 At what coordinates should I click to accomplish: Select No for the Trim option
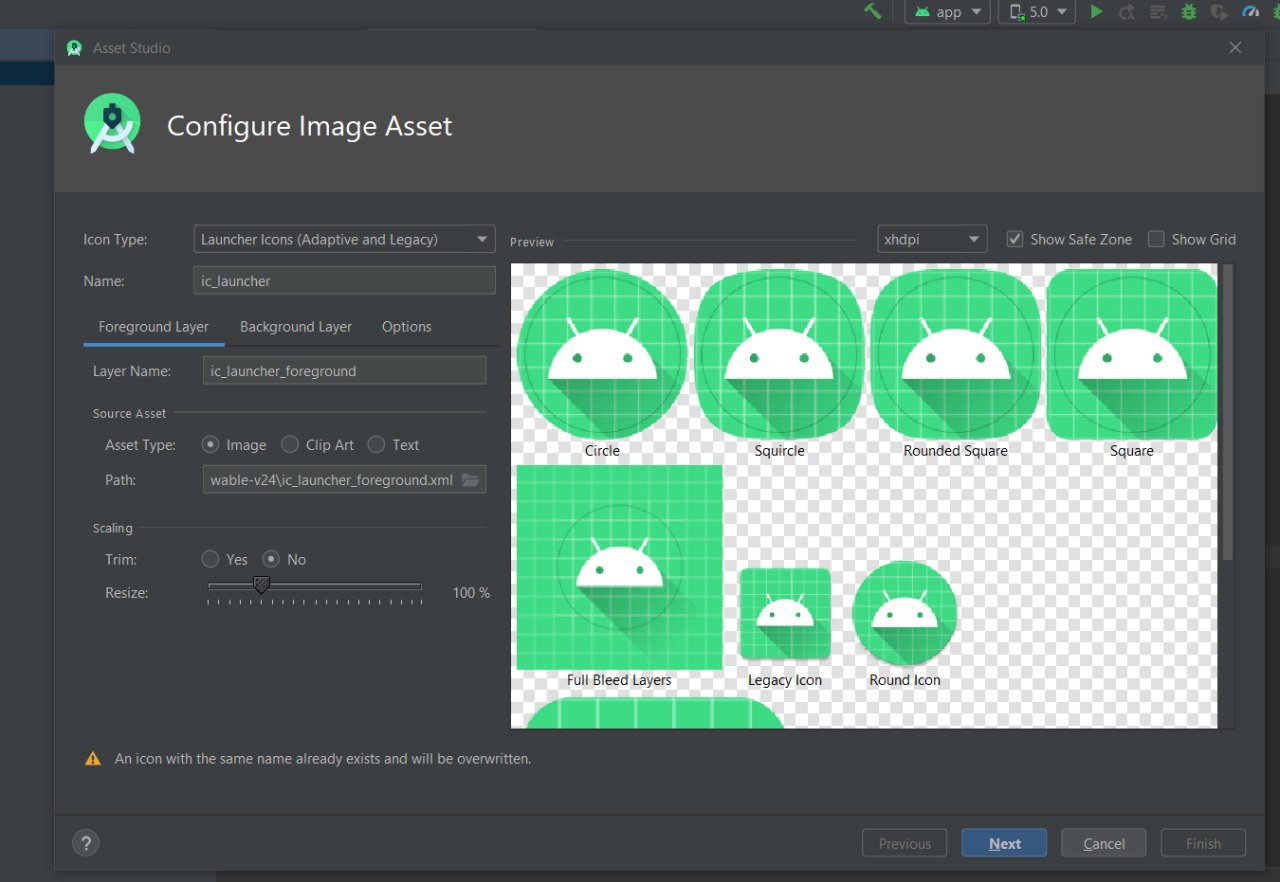coord(271,559)
